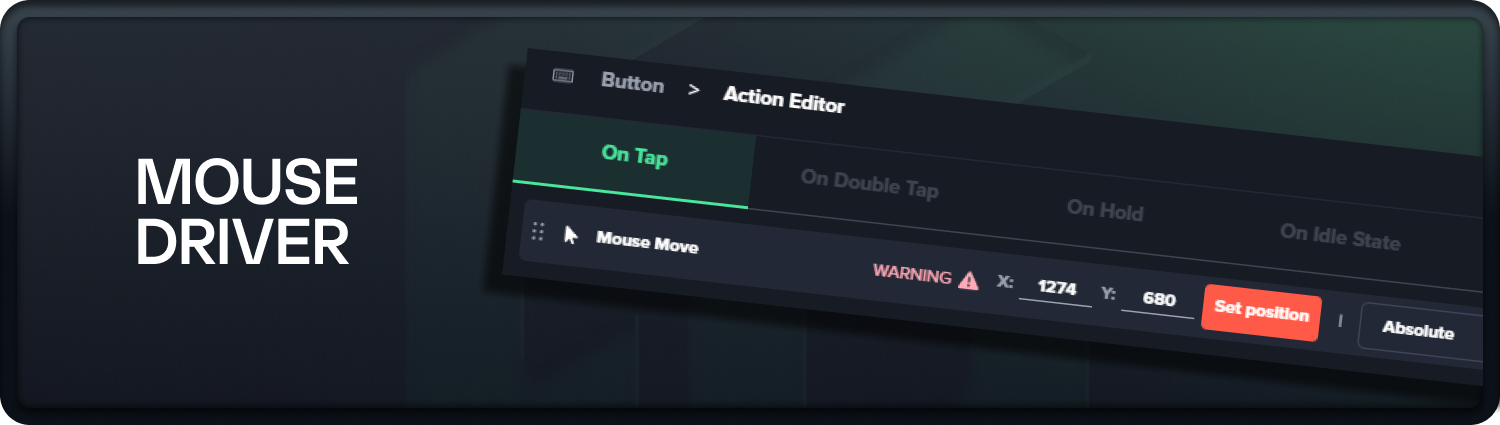The image size is (1500, 425).
Task: Click the vertical divider before Absolute
Action: (x=1340, y=320)
